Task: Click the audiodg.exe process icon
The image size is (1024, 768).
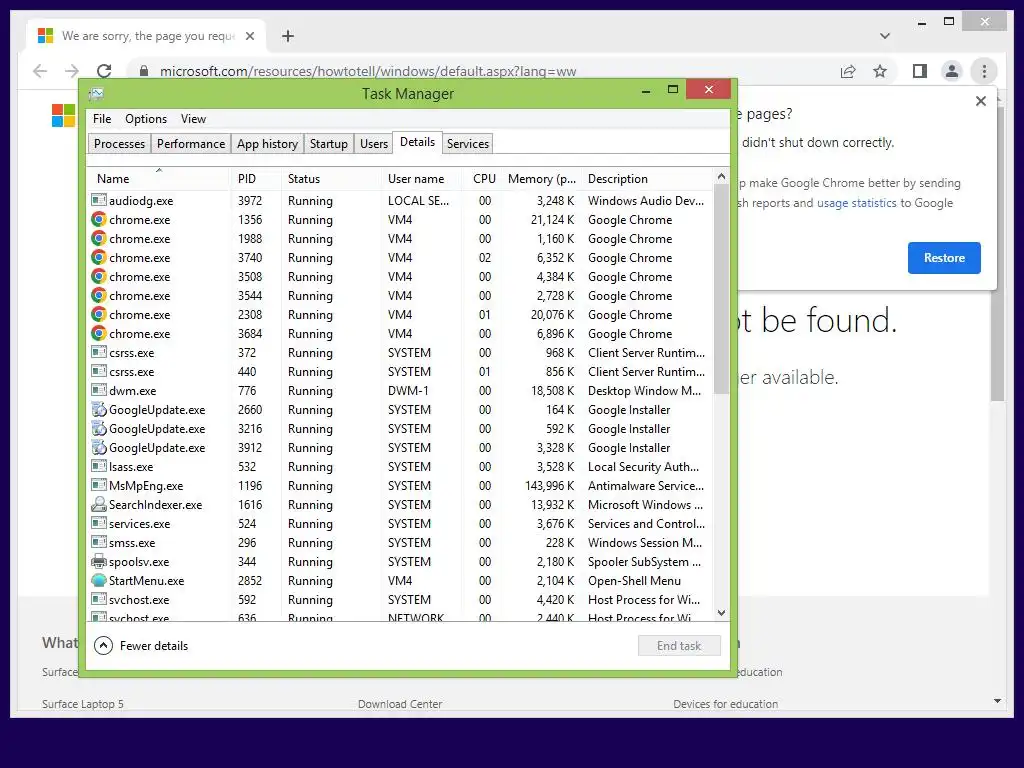Action: (x=99, y=200)
